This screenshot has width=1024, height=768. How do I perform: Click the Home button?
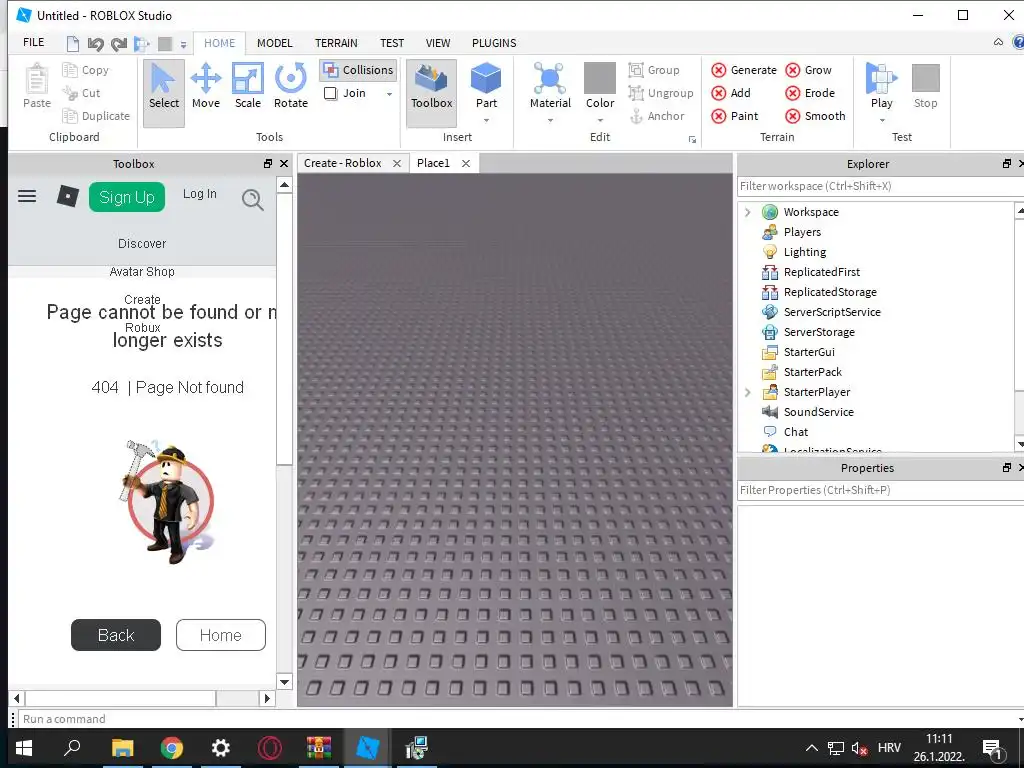click(221, 635)
